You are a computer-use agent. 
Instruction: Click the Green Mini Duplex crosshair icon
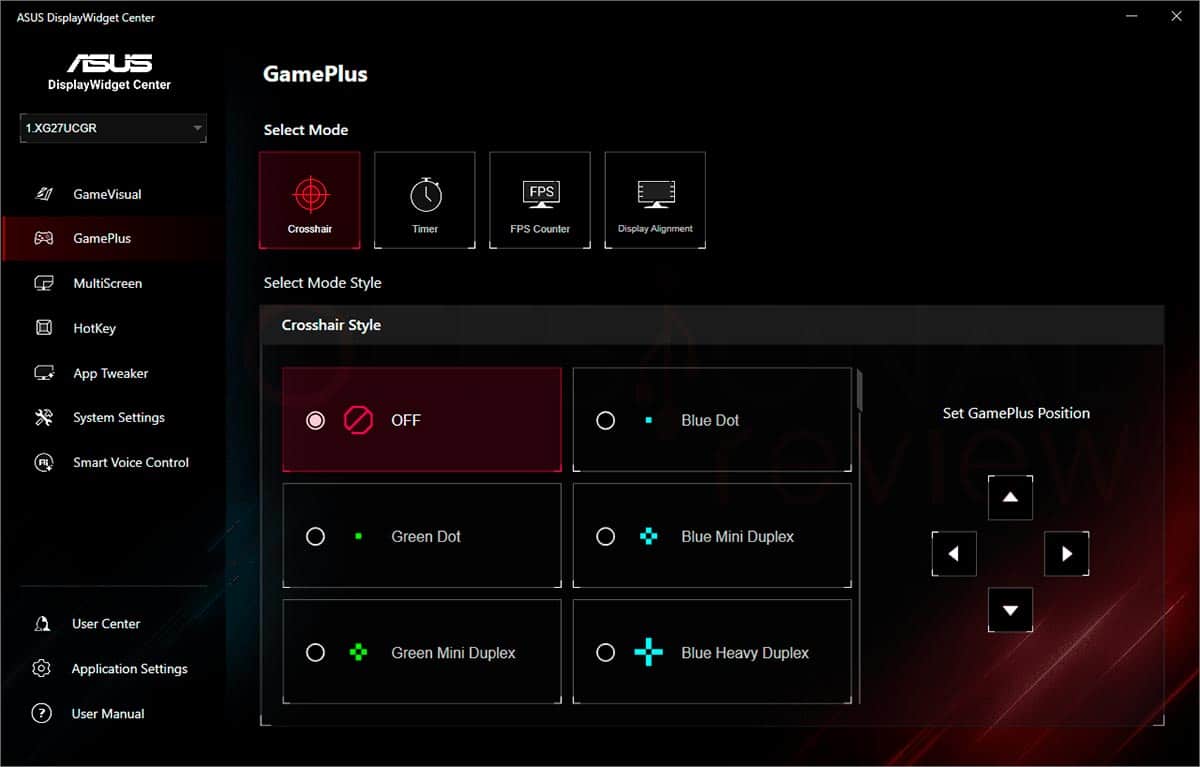pyautogui.click(x=358, y=653)
